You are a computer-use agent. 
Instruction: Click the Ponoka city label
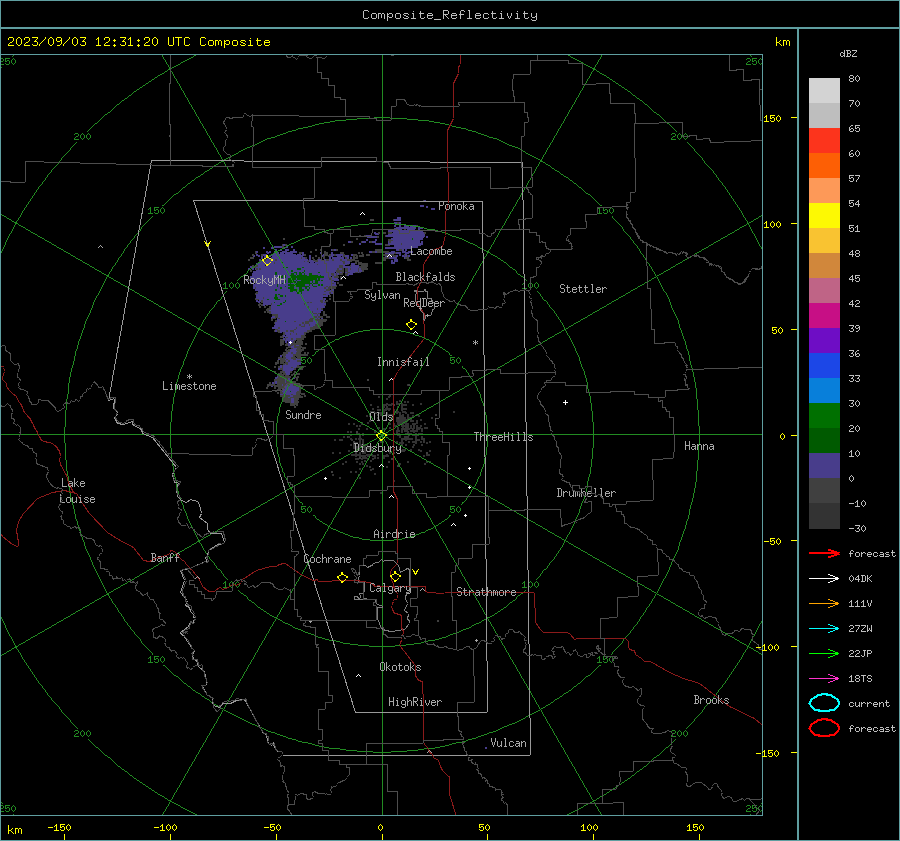[456, 206]
